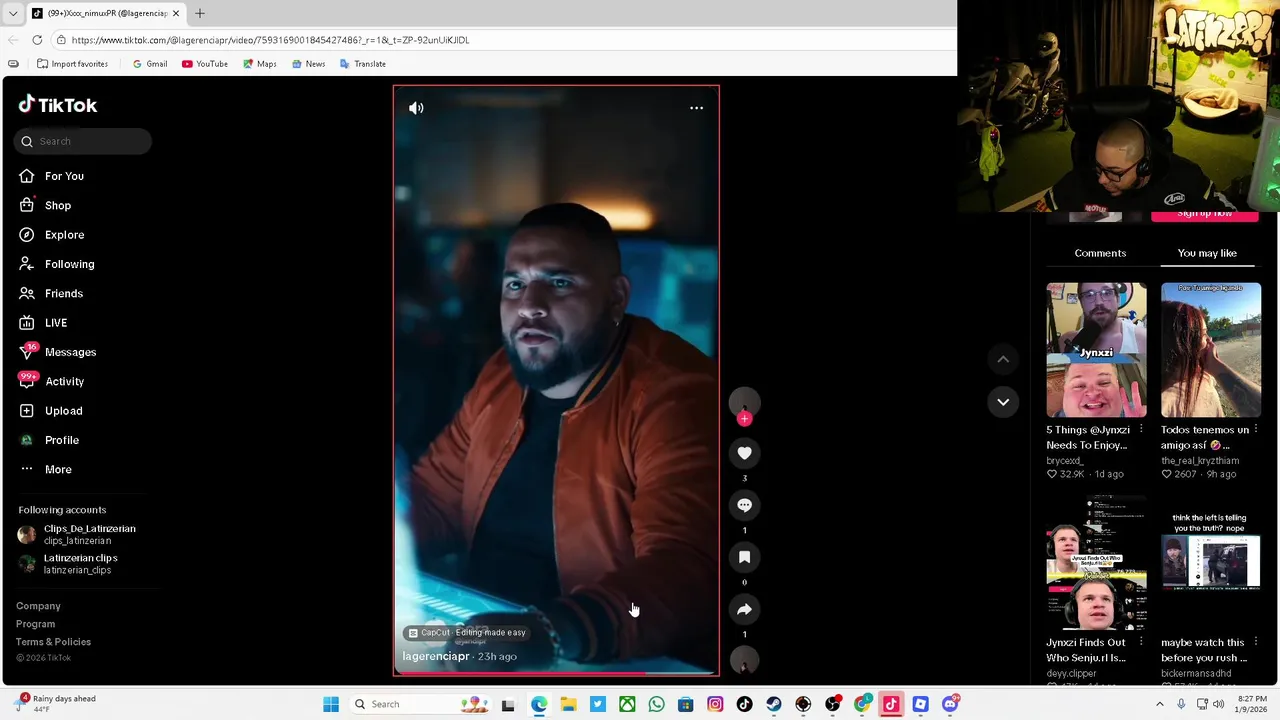Open the Gmail bookmark
Screen dimensions: 1280x720
pyautogui.click(x=150, y=64)
